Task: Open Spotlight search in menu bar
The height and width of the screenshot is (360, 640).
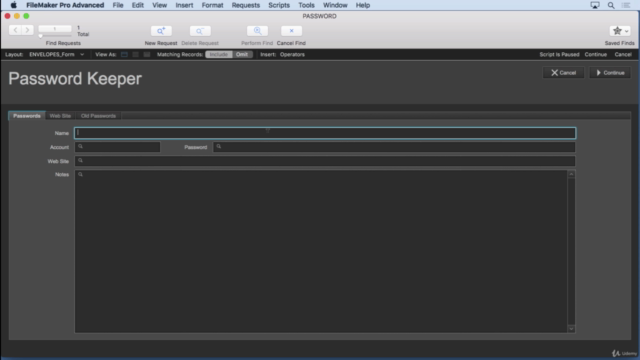Action: (x=611, y=5)
